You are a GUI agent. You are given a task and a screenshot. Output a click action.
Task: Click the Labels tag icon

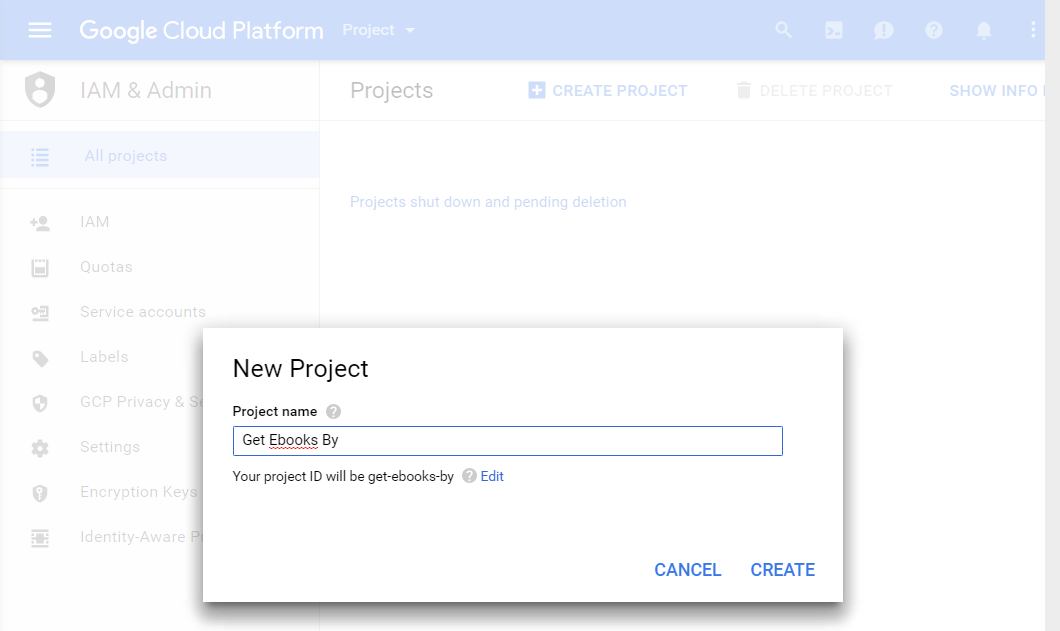(40, 357)
